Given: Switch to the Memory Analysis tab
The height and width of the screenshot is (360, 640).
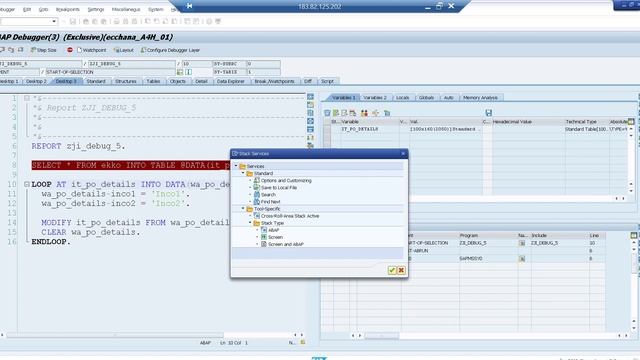Looking at the screenshot, I should (x=480, y=98).
